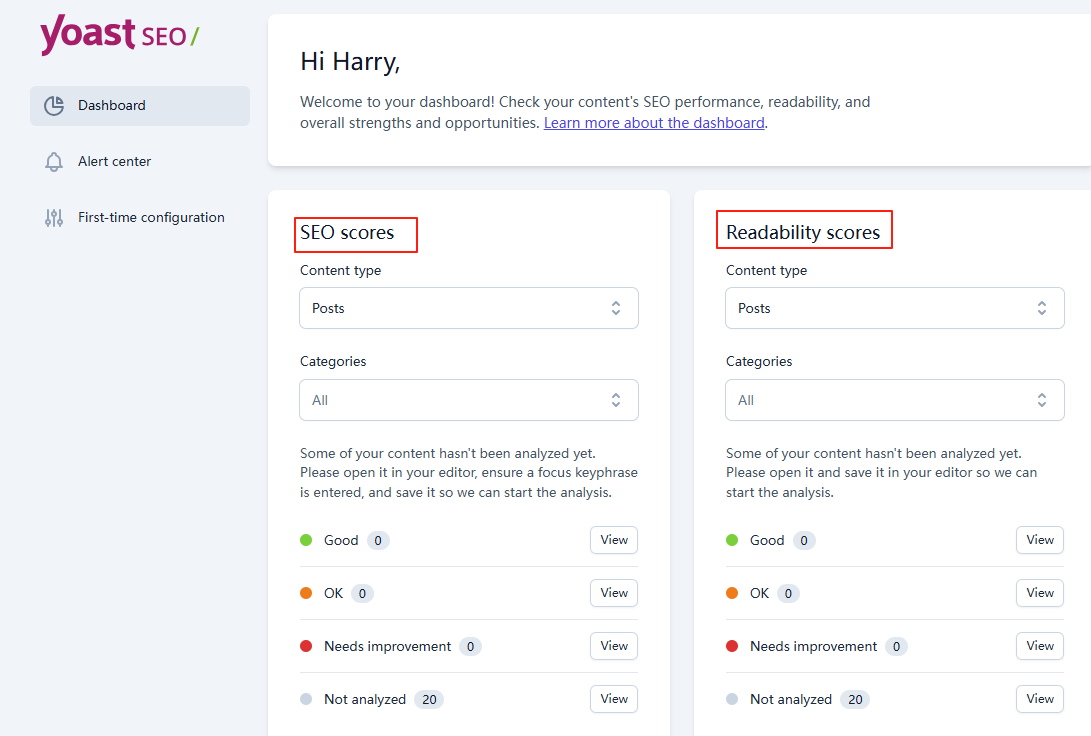The height and width of the screenshot is (736, 1091).
Task: View posts with OK readability score
Action: [1039, 593]
